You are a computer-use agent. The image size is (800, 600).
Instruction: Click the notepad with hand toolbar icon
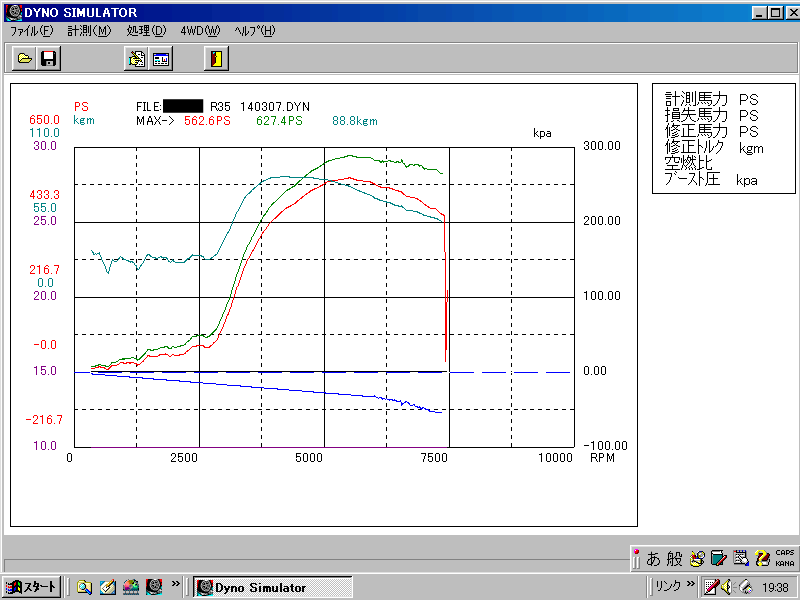click(x=136, y=59)
